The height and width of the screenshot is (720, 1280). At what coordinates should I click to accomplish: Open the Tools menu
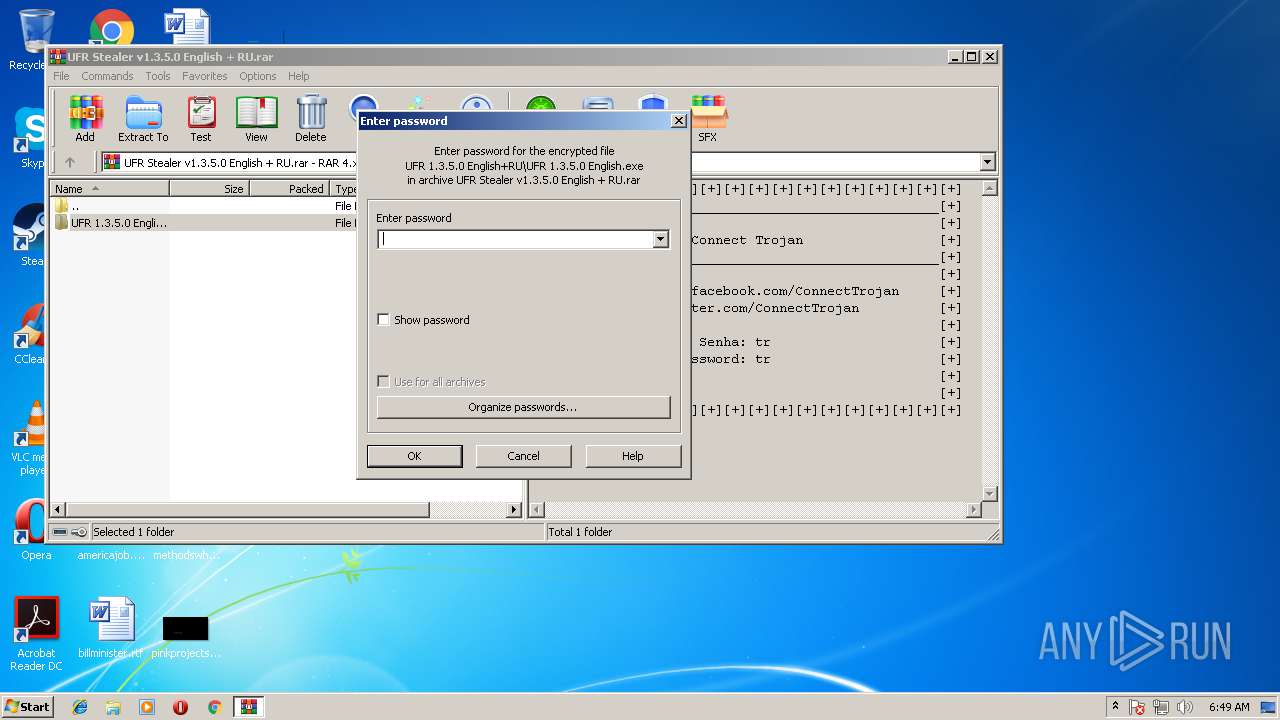click(x=158, y=76)
